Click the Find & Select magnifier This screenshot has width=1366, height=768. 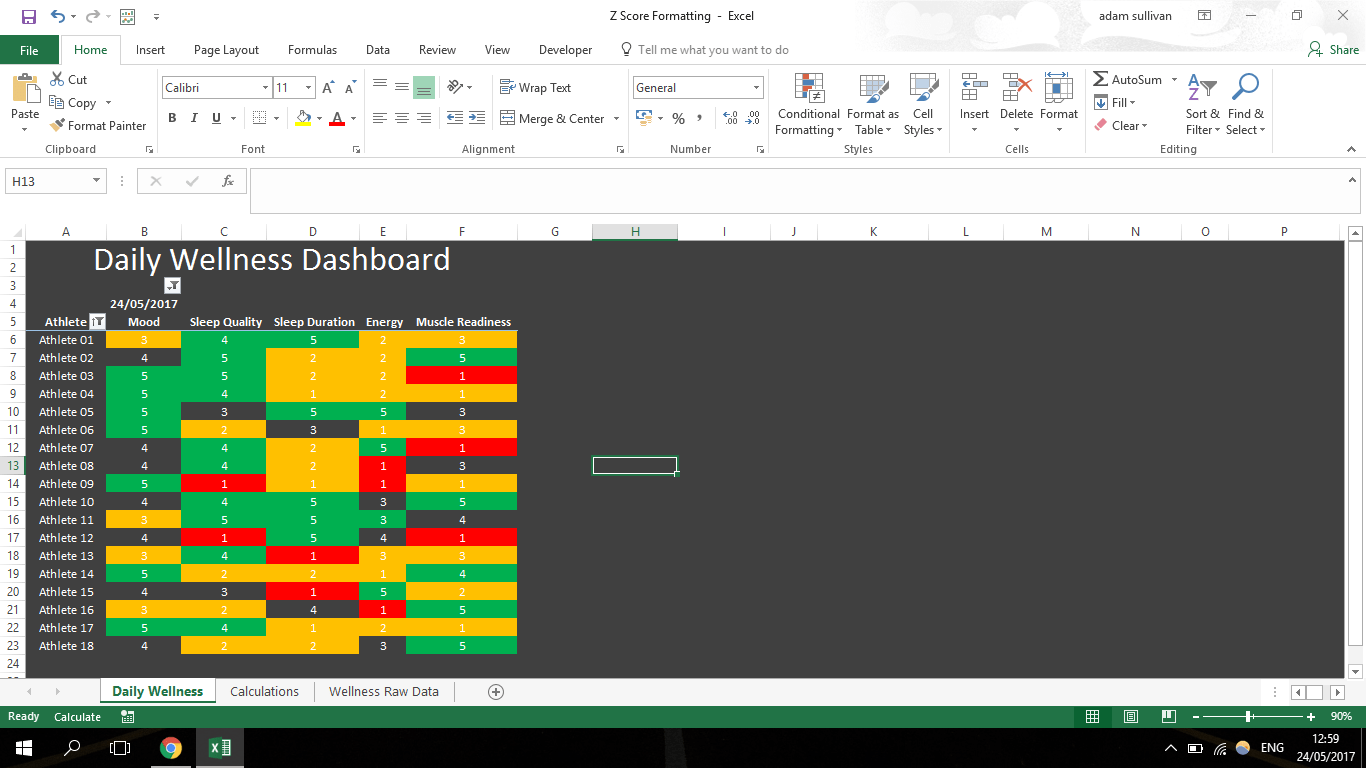(1245, 105)
